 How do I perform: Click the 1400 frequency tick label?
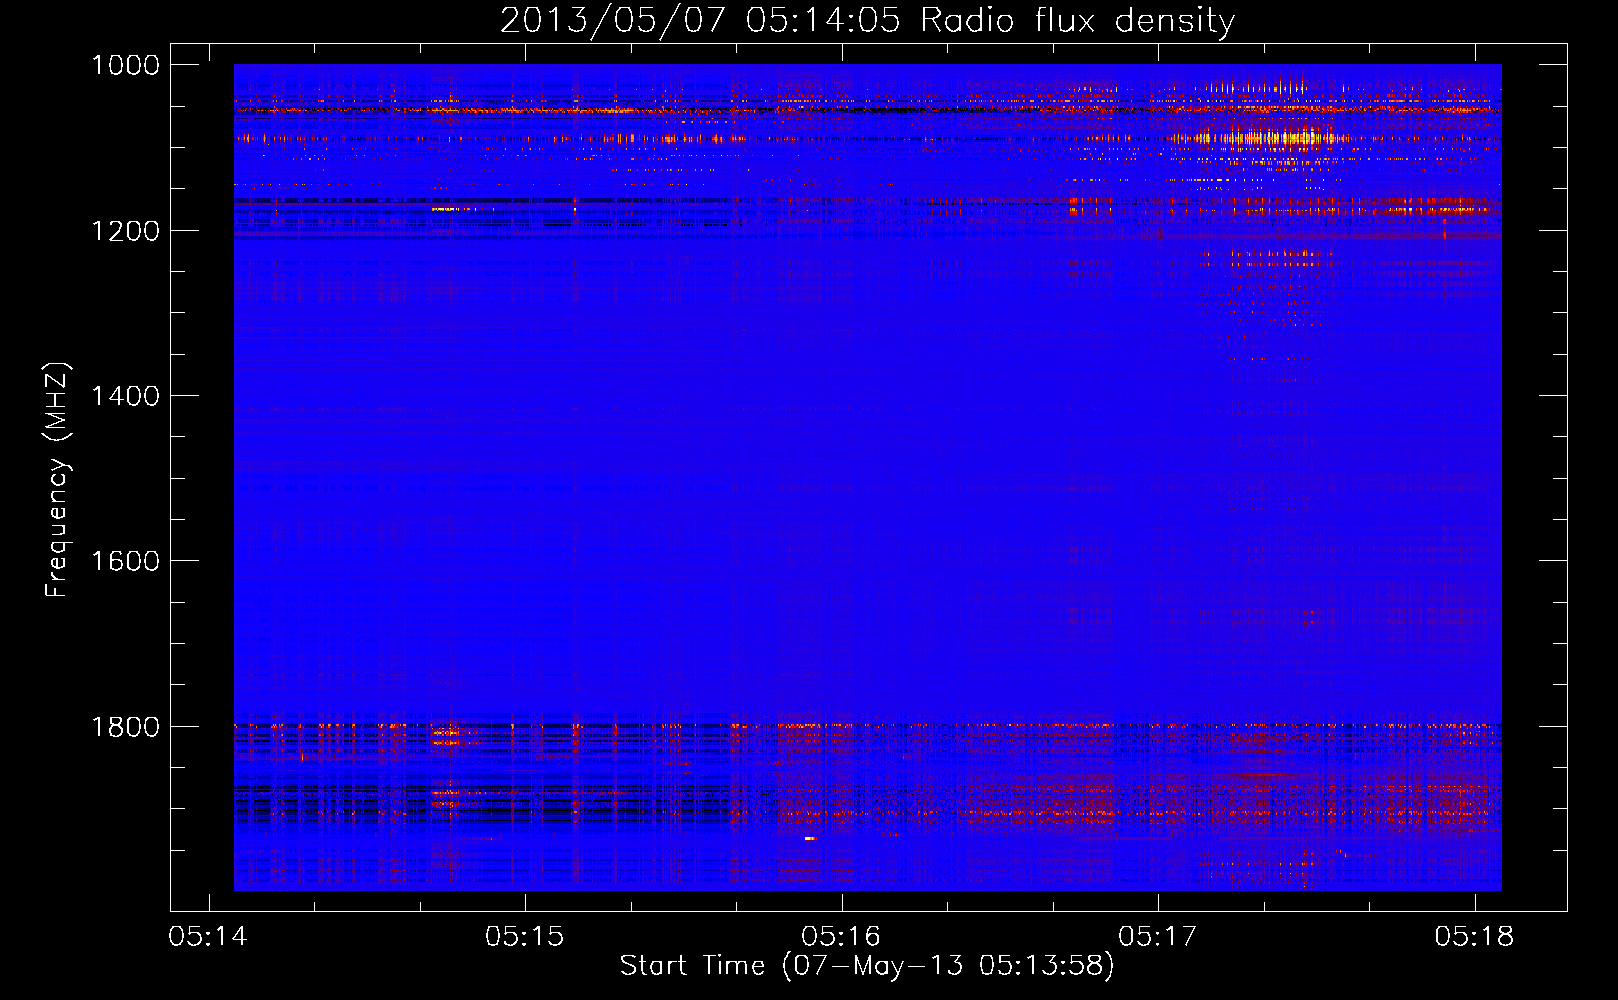pyautogui.click(x=125, y=396)
